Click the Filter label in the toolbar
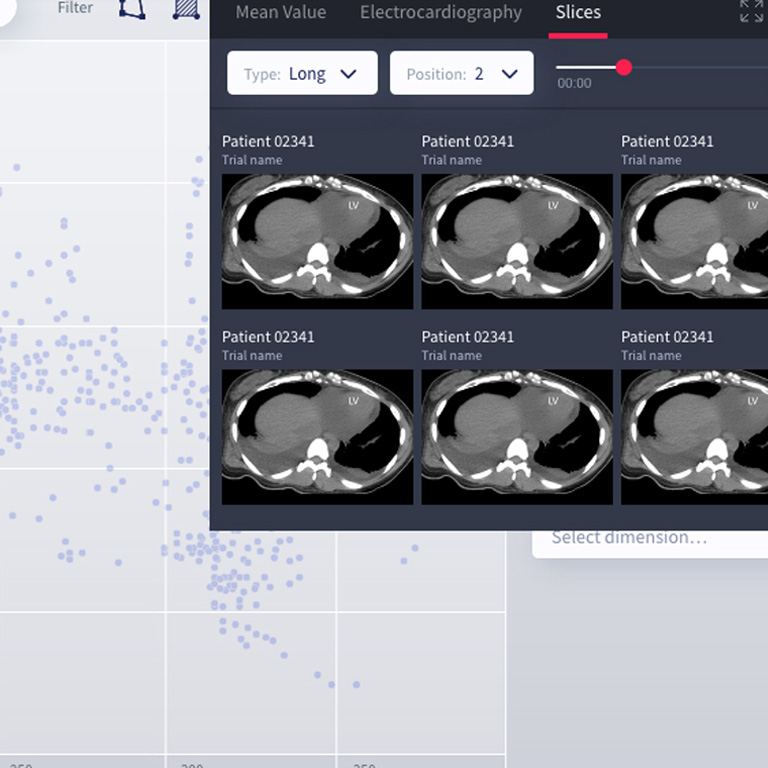The width and height of the screenshot is (768, 768). tap(75, 8)
